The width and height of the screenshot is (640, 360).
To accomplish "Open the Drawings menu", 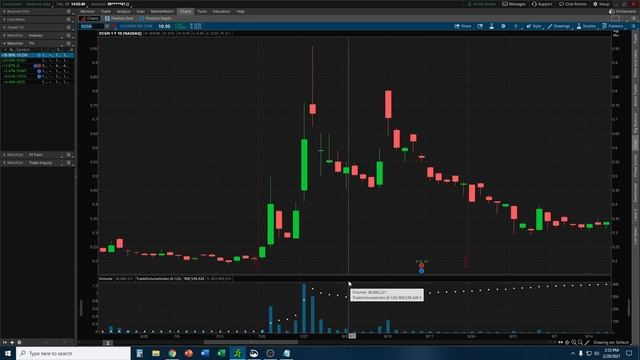I will coord(559,26).
